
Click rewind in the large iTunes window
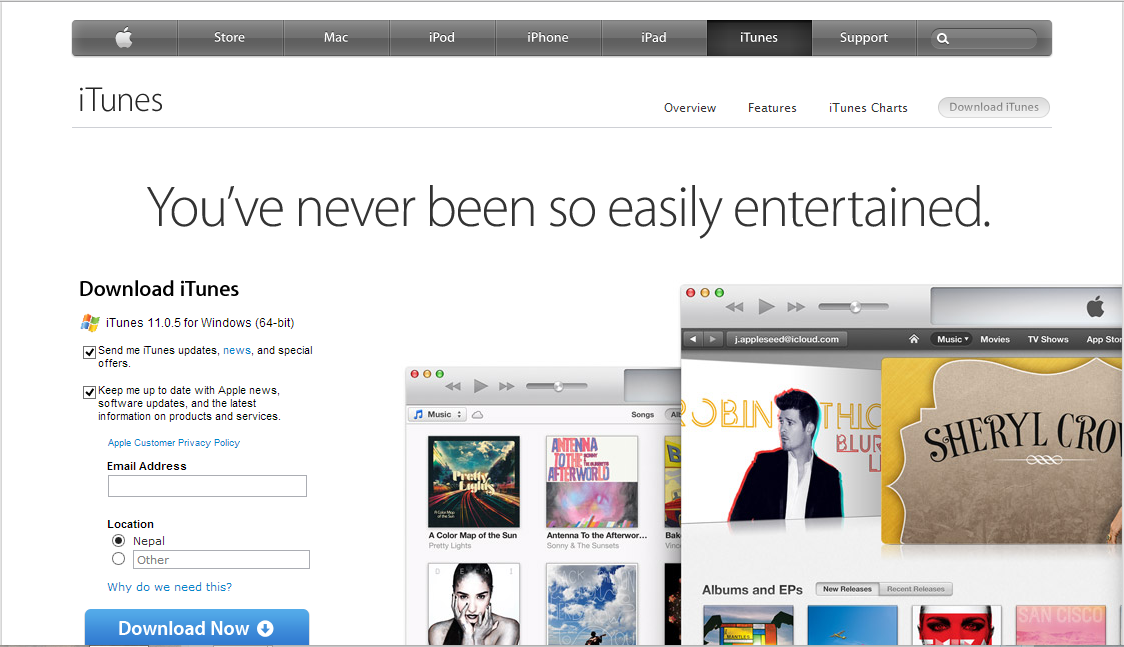(x=734, y=307)
